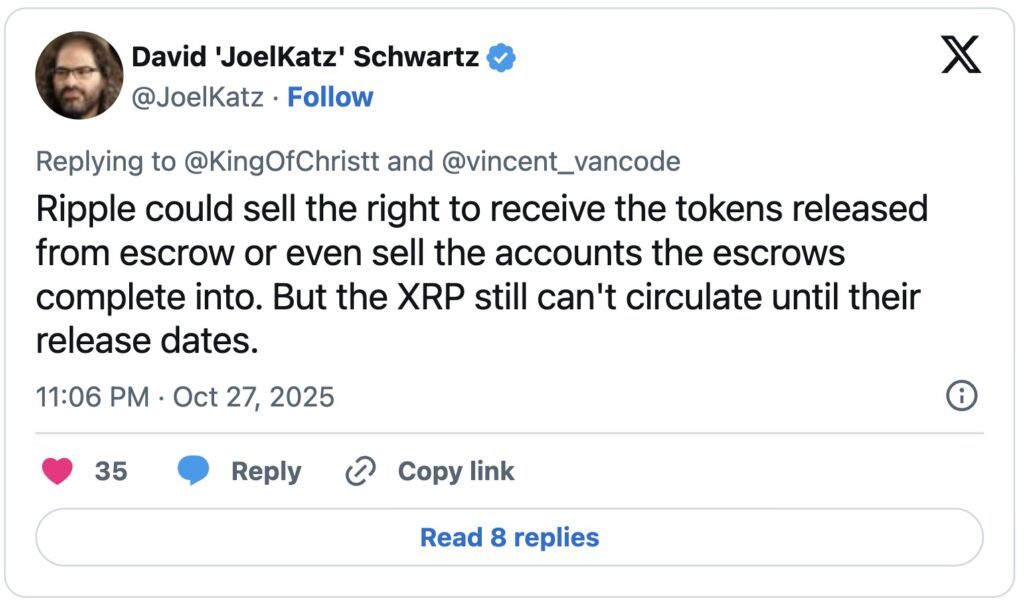Image resolution: width=1024 pixels, height=604 pixels.
Task: Click the Oct 27, 2025 date
Action: (254, 397)
